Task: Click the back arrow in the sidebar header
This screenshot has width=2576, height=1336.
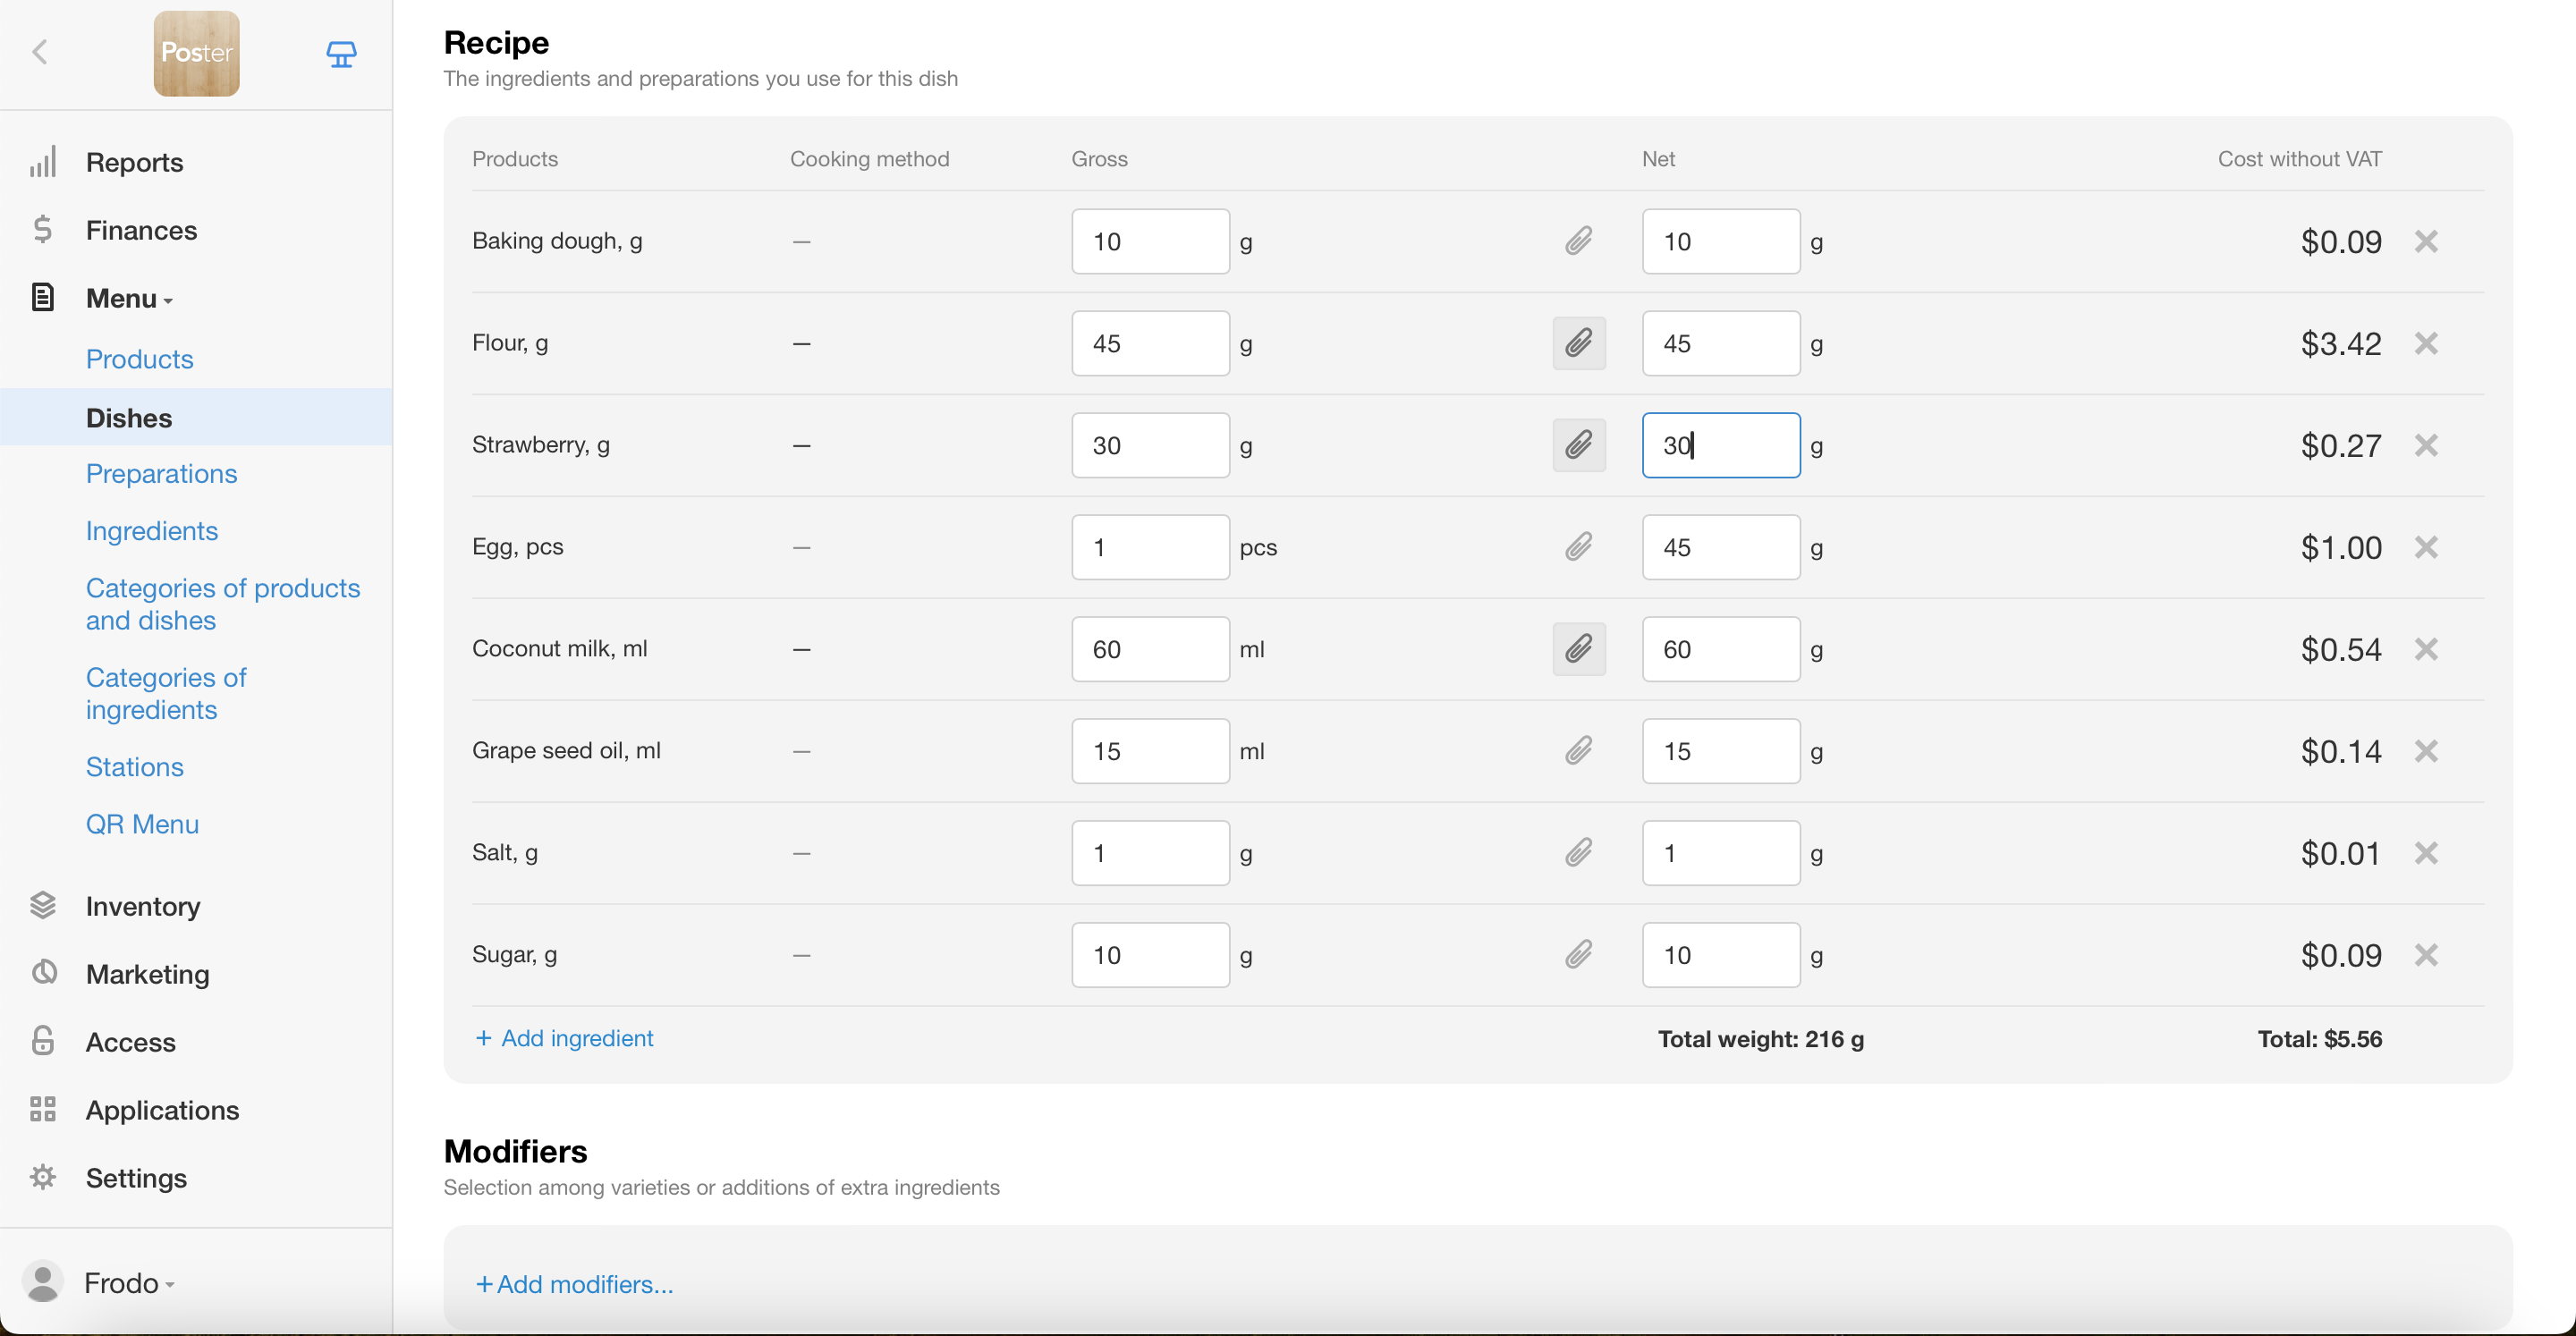Action: (40, 52)
